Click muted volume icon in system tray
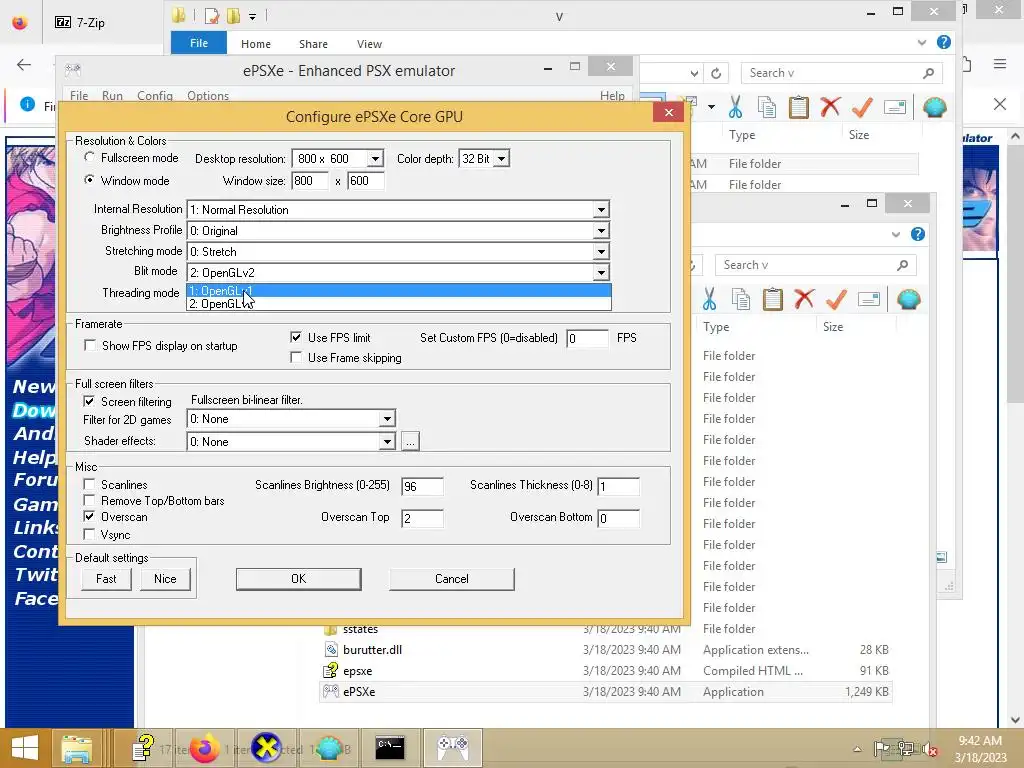The height and width of the screenshot is (768, 1024). point(929,749)
